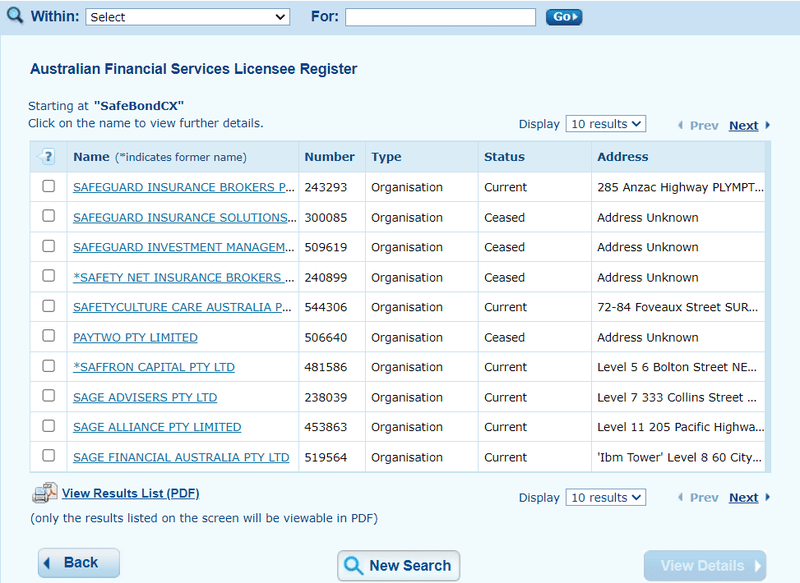The width and height of the screenshot is (800, 583).
Task: Tick checkbox for PAYTWO PTY LIMITED row
Action: click(48, 336)
